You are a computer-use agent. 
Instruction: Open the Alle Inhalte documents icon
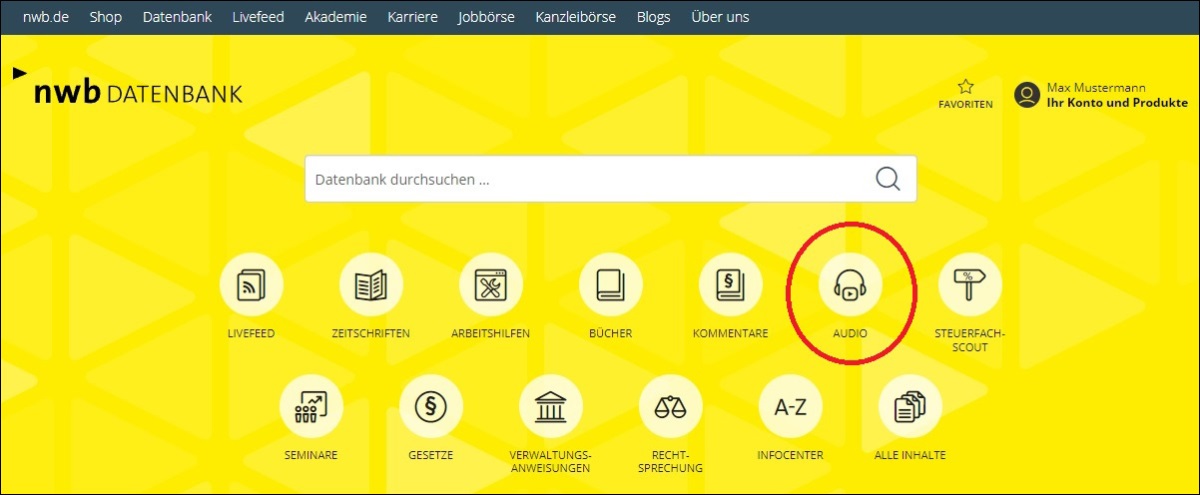(x=910, y=407)
